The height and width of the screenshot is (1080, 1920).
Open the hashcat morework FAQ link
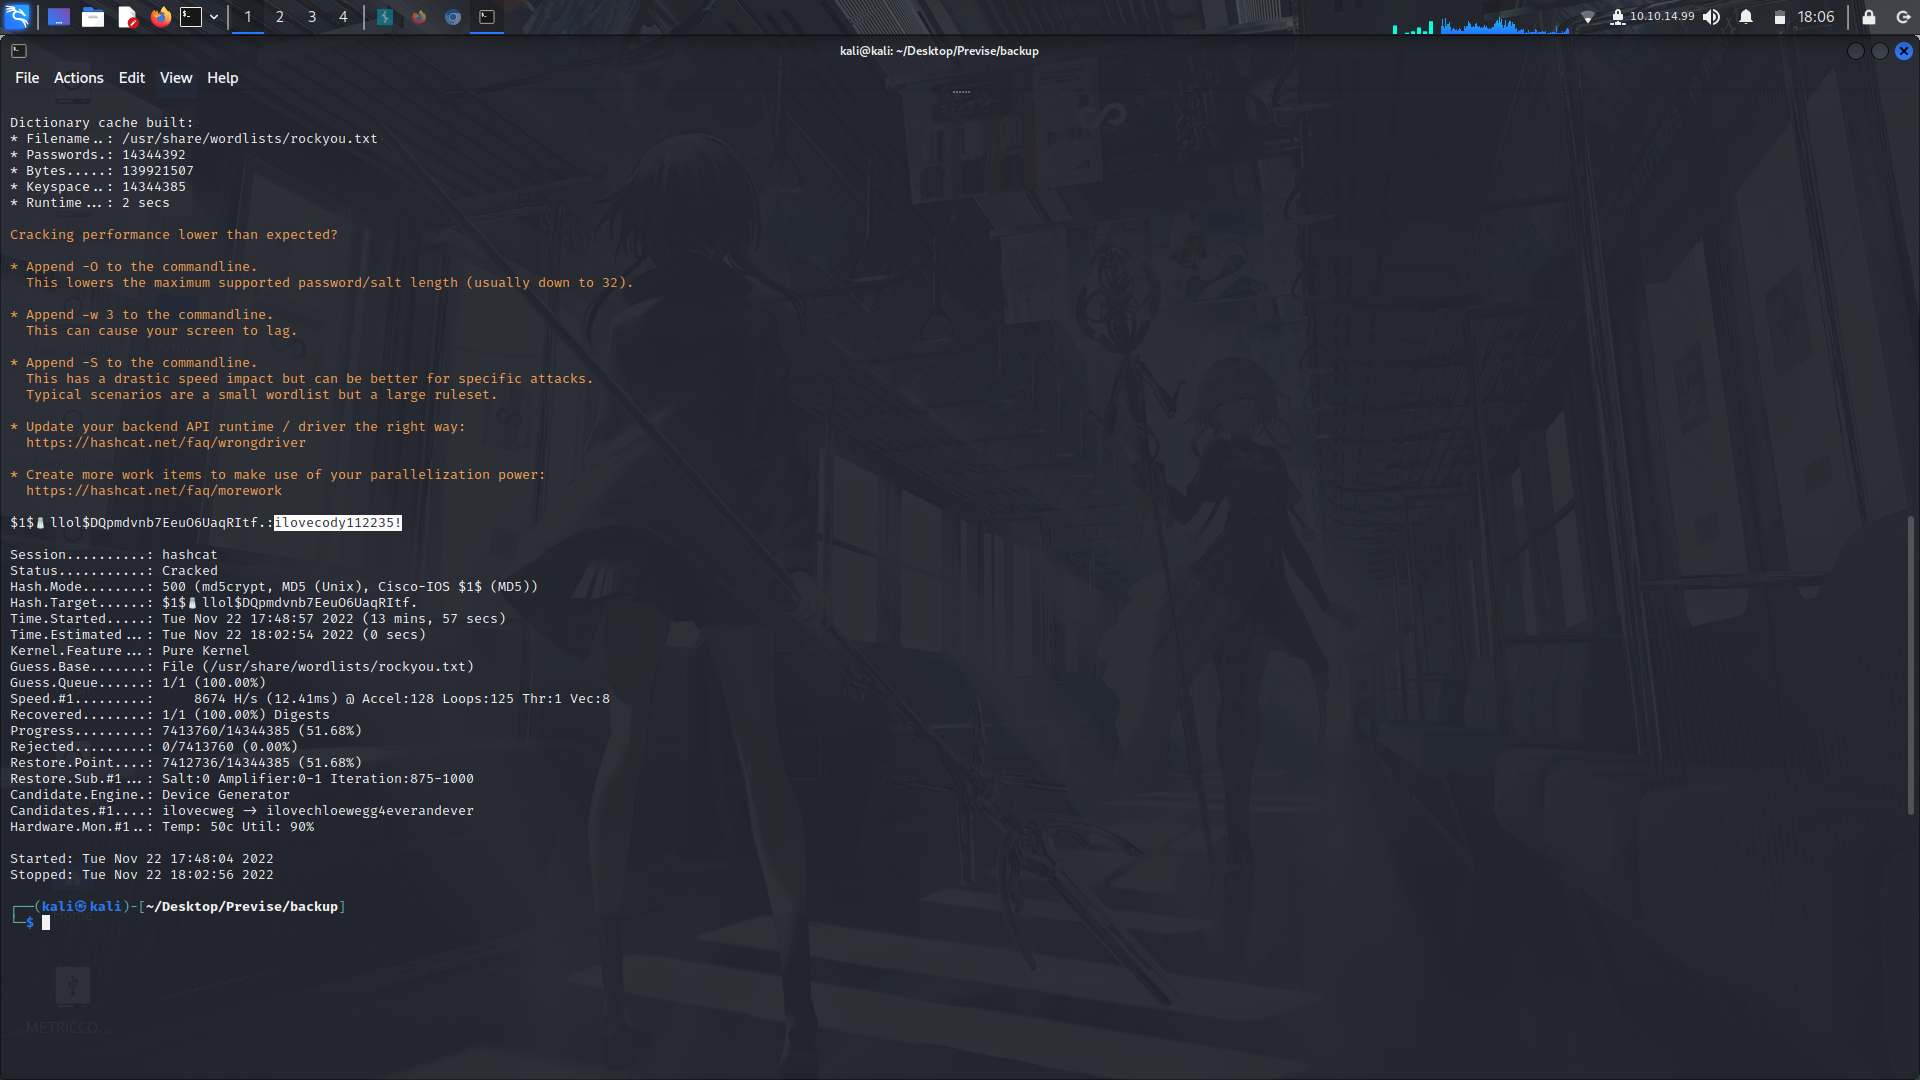[x=154, y=490]
